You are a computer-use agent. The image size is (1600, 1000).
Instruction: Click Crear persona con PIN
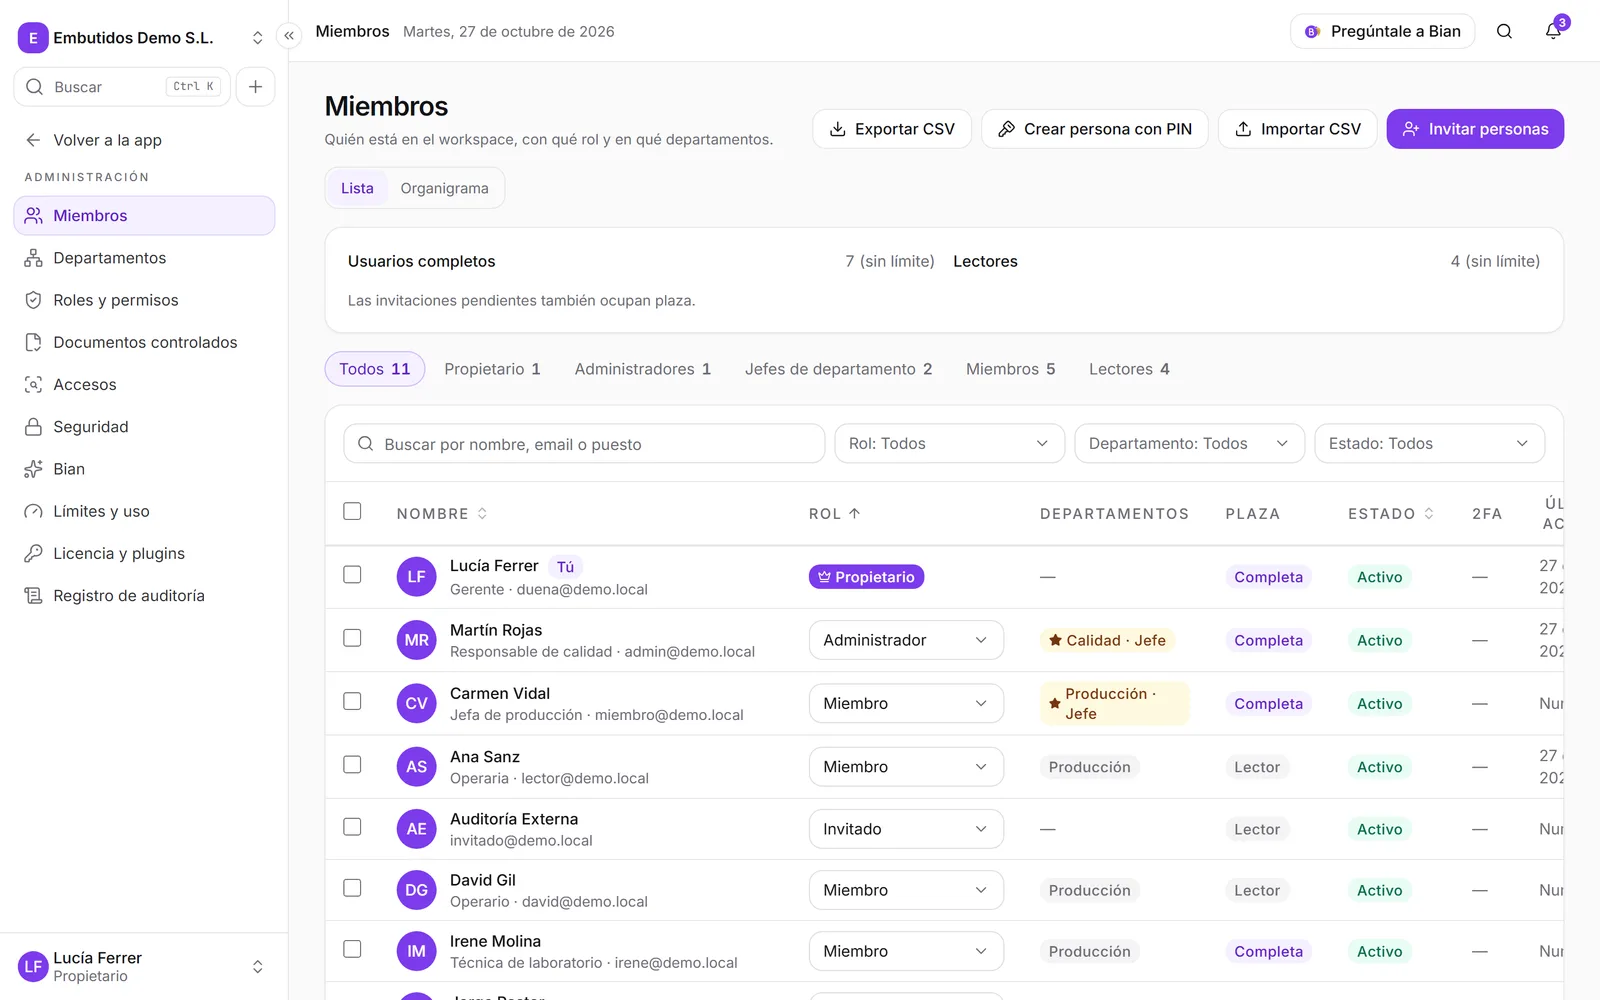(1095, 129)
